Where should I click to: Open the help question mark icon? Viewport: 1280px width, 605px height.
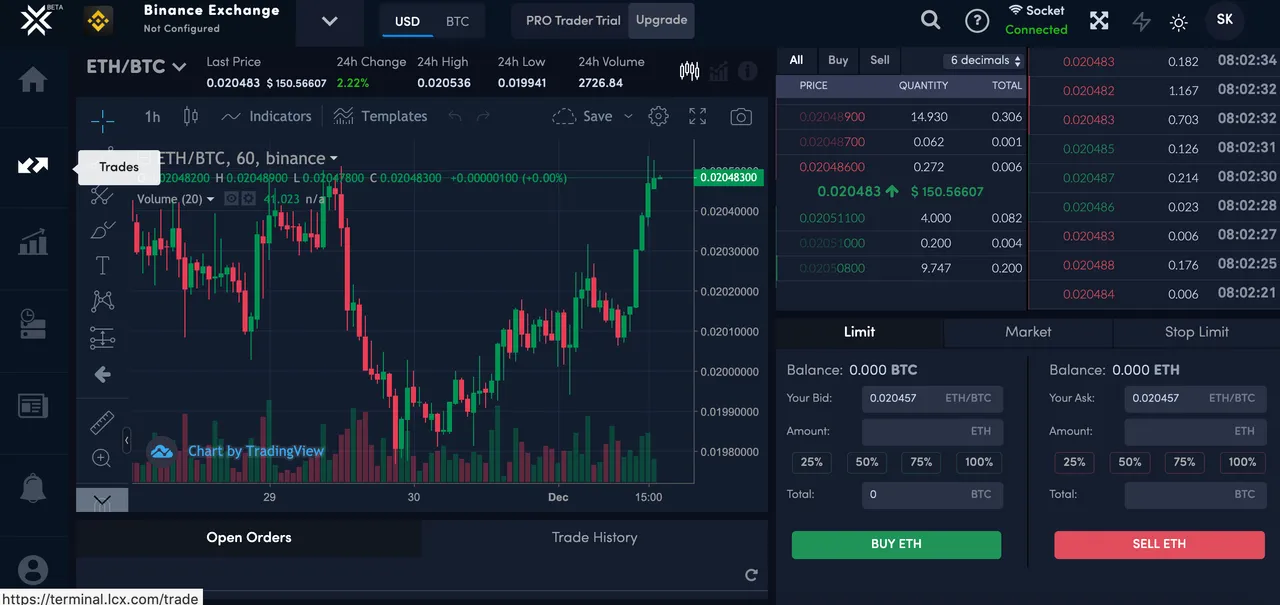[977, 21]
